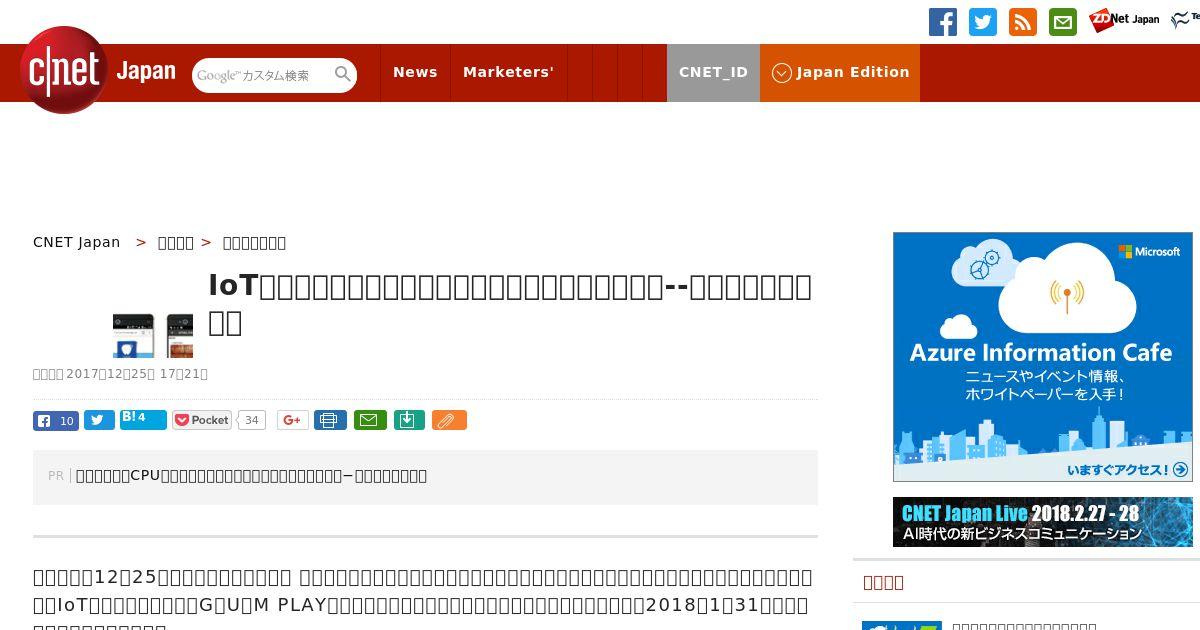1200x630 pixels.
Task: Open the CNET_ID menu
Action: point(713,72)
